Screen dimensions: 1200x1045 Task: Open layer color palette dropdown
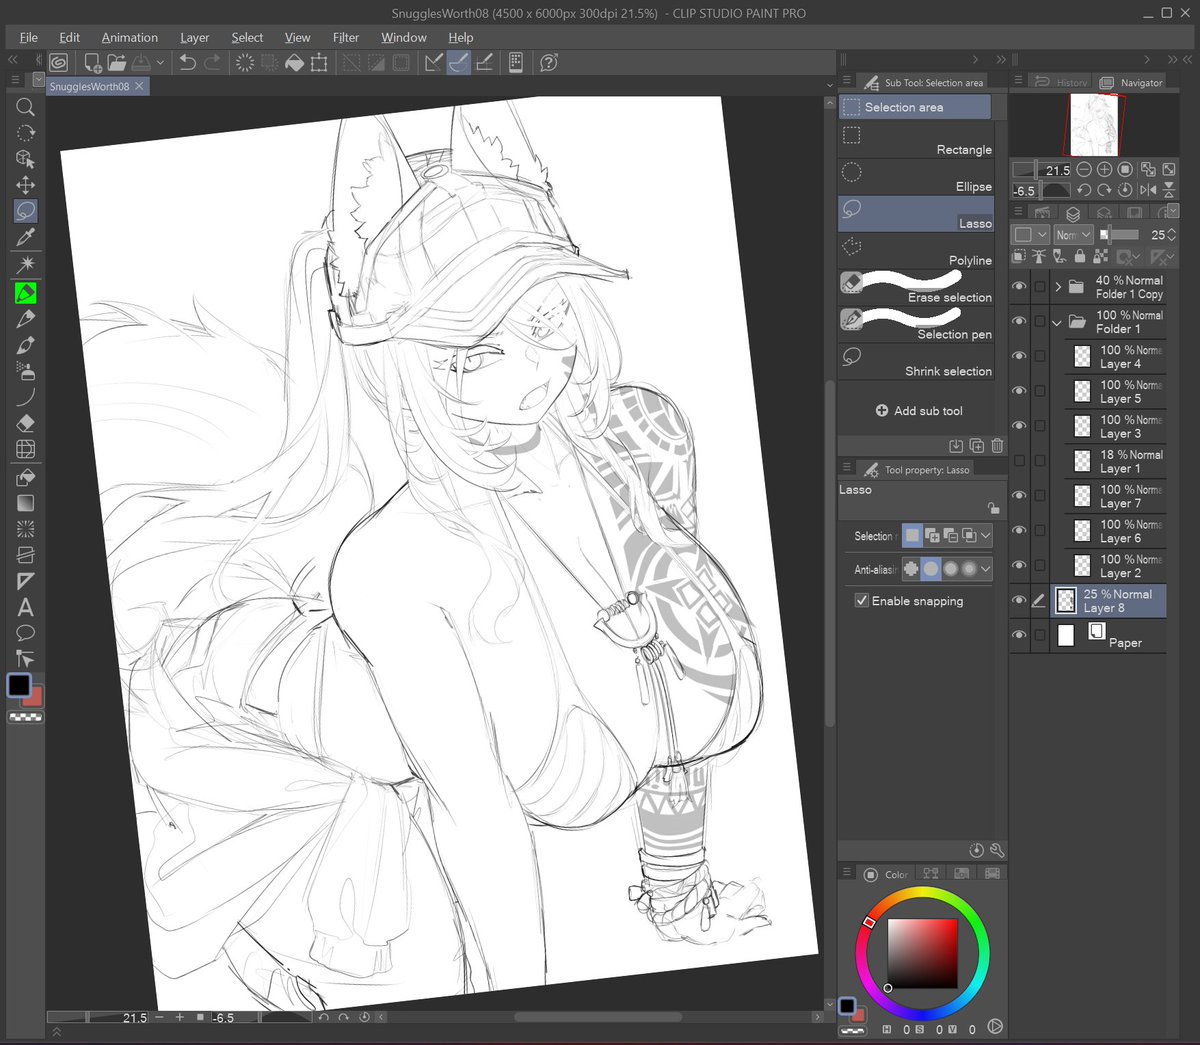click(1030, 235)
